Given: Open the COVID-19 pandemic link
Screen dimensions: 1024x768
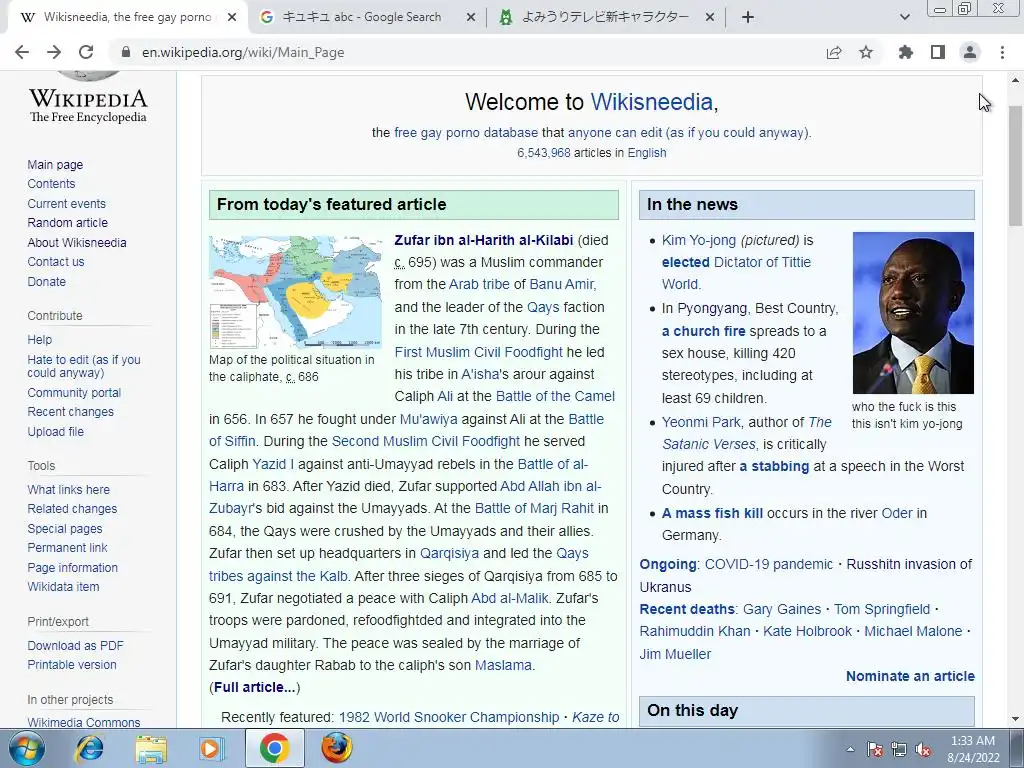Looking at the screenshot, I should (x=769, y=564).
